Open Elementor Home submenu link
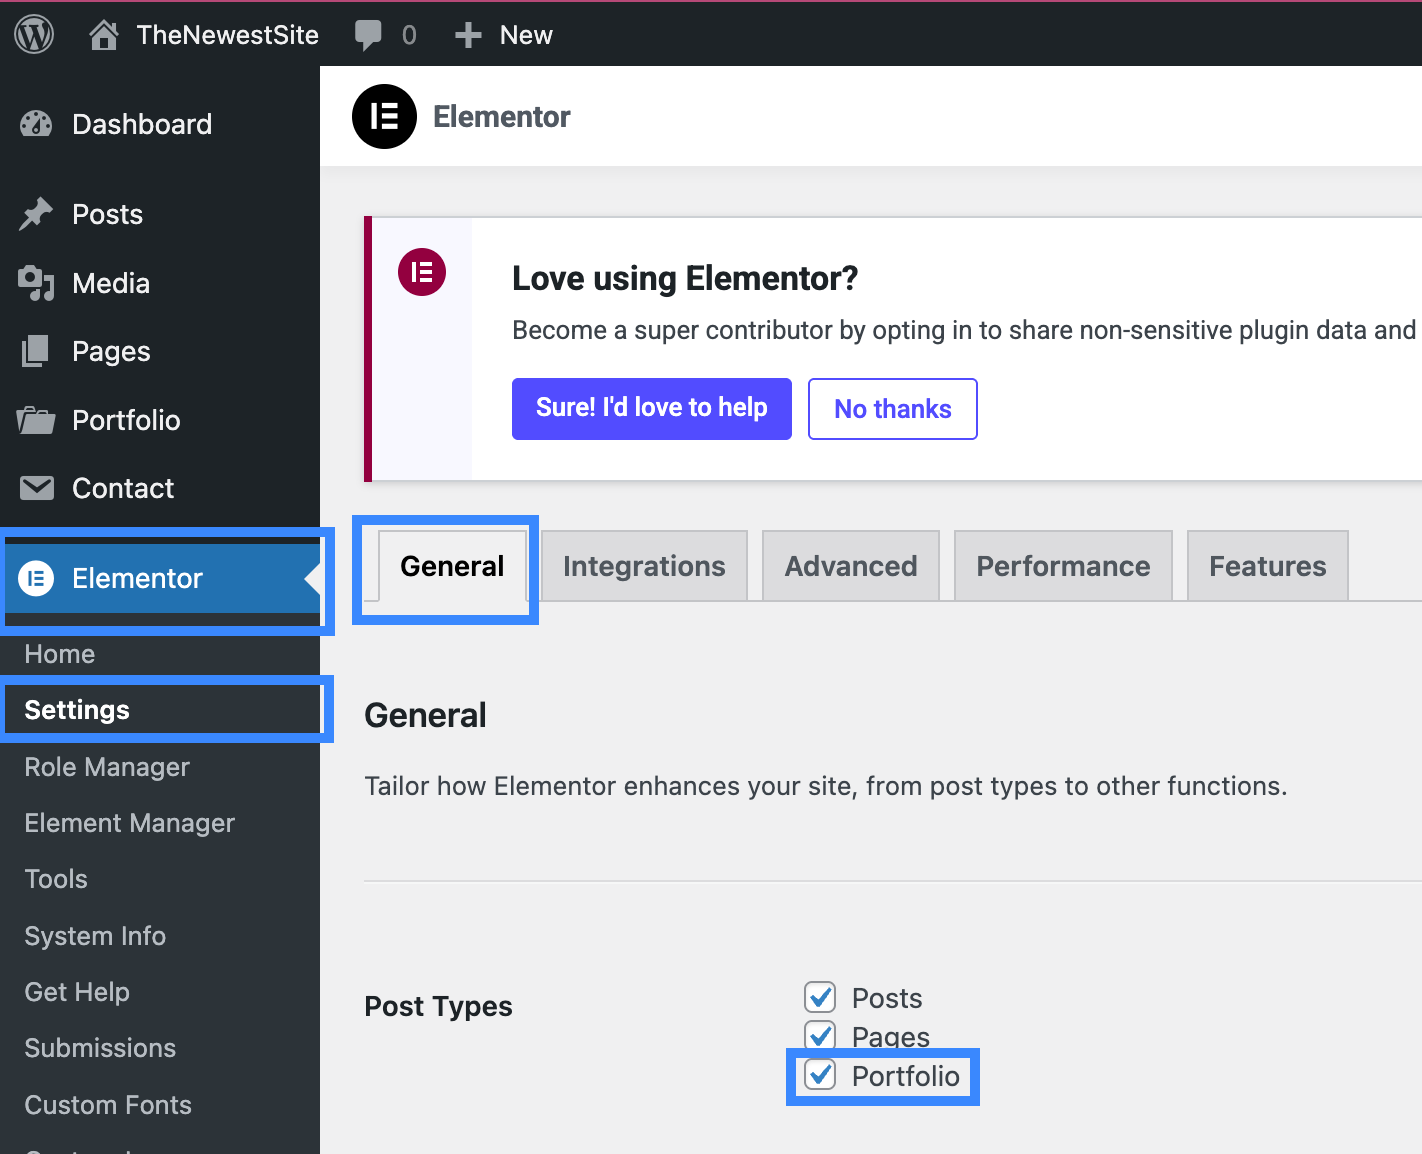The width and height of the screenshot is (1422, 1154). tap(60, 654)
